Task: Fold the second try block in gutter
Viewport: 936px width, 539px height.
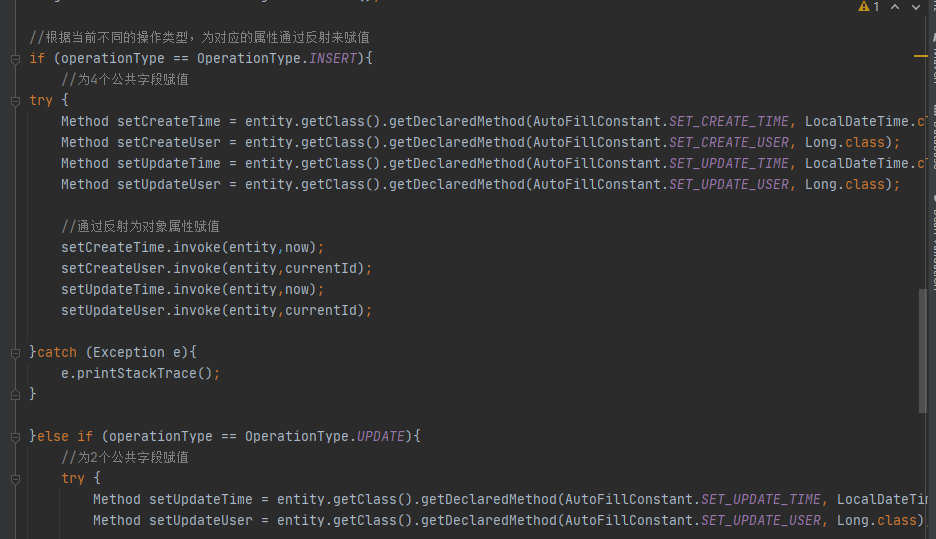Action: (x=15, y=478)
